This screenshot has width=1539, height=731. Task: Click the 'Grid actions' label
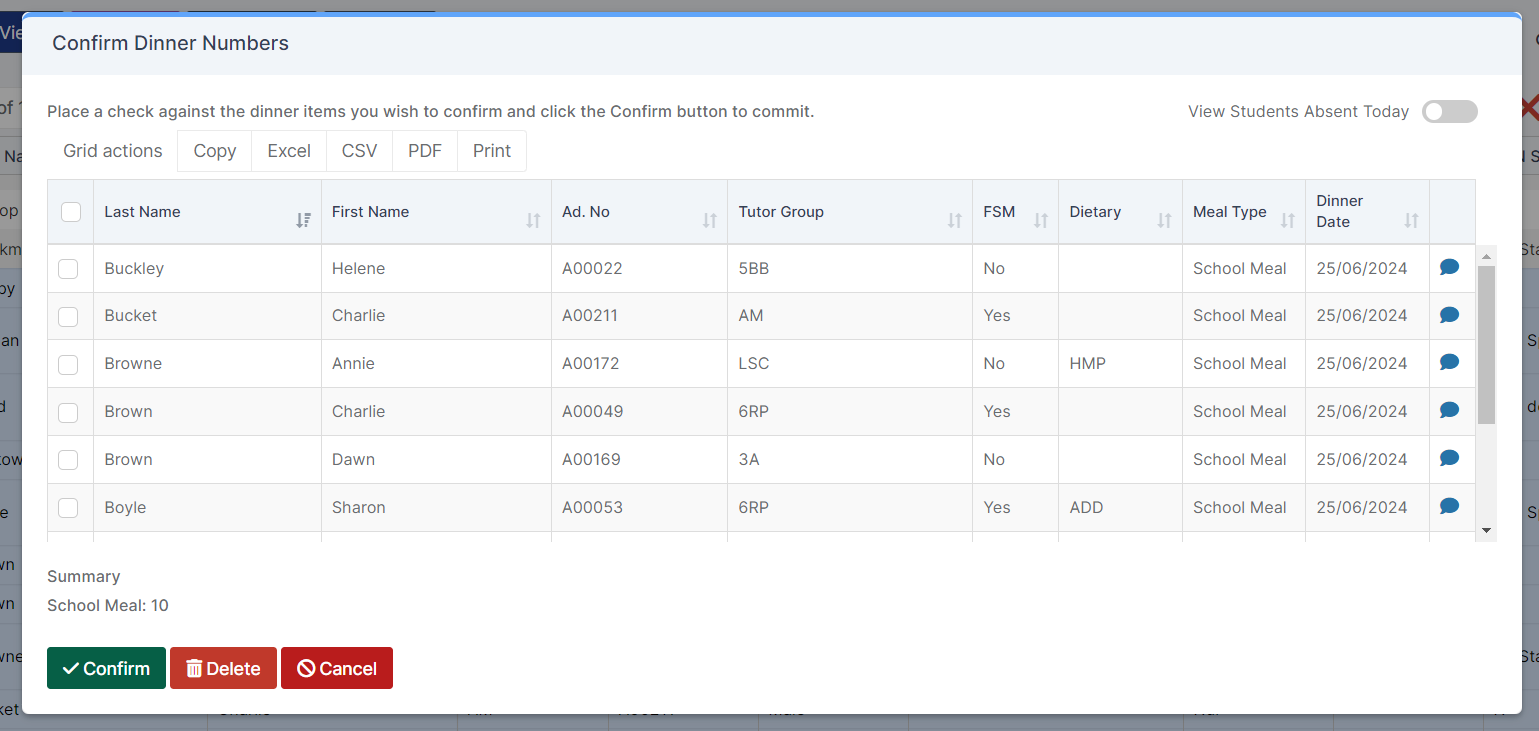tap(113, 151)
